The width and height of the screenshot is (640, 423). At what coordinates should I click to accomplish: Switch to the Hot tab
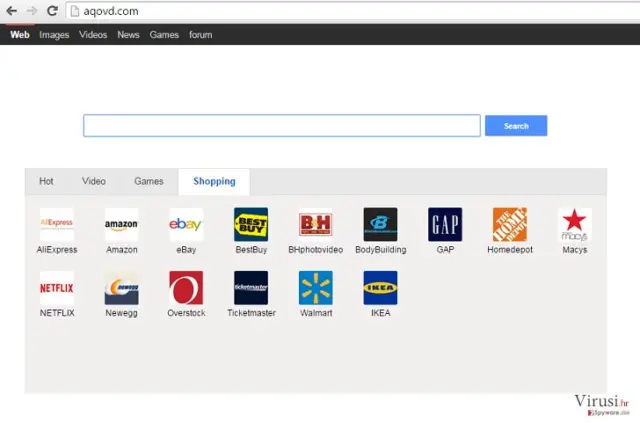[46, 181]
